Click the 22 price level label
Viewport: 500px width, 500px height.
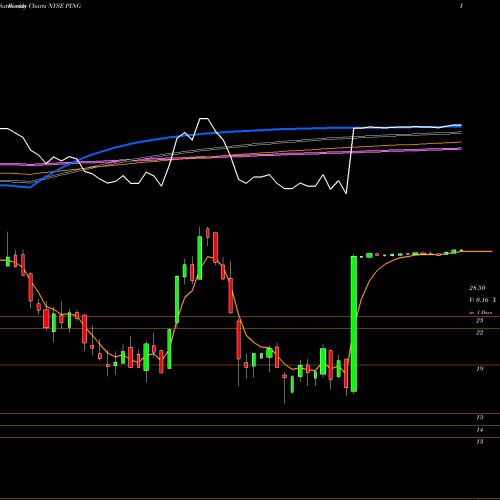[479, 333]
